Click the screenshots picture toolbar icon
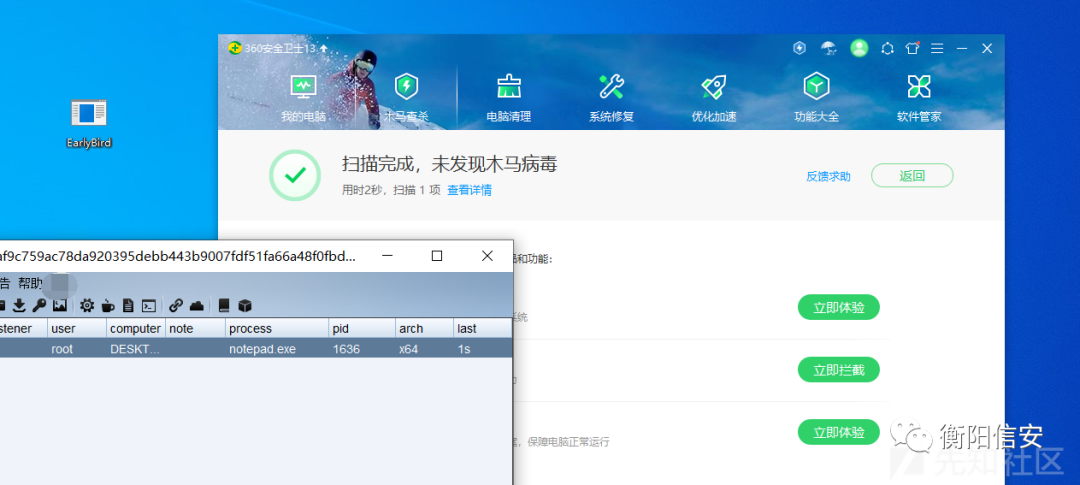This screenshot has height=485, width=1080. (x=60, y=305)
